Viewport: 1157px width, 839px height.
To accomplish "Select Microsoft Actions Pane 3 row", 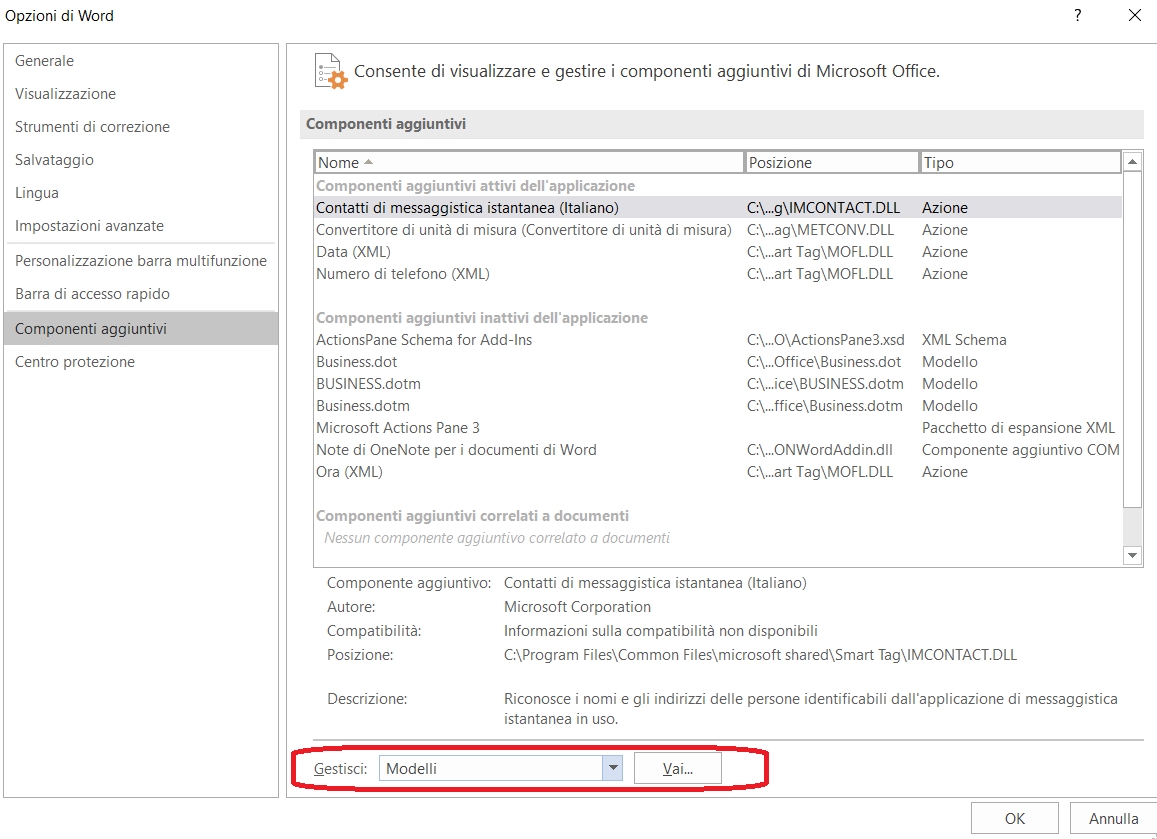I will [717, 427].
